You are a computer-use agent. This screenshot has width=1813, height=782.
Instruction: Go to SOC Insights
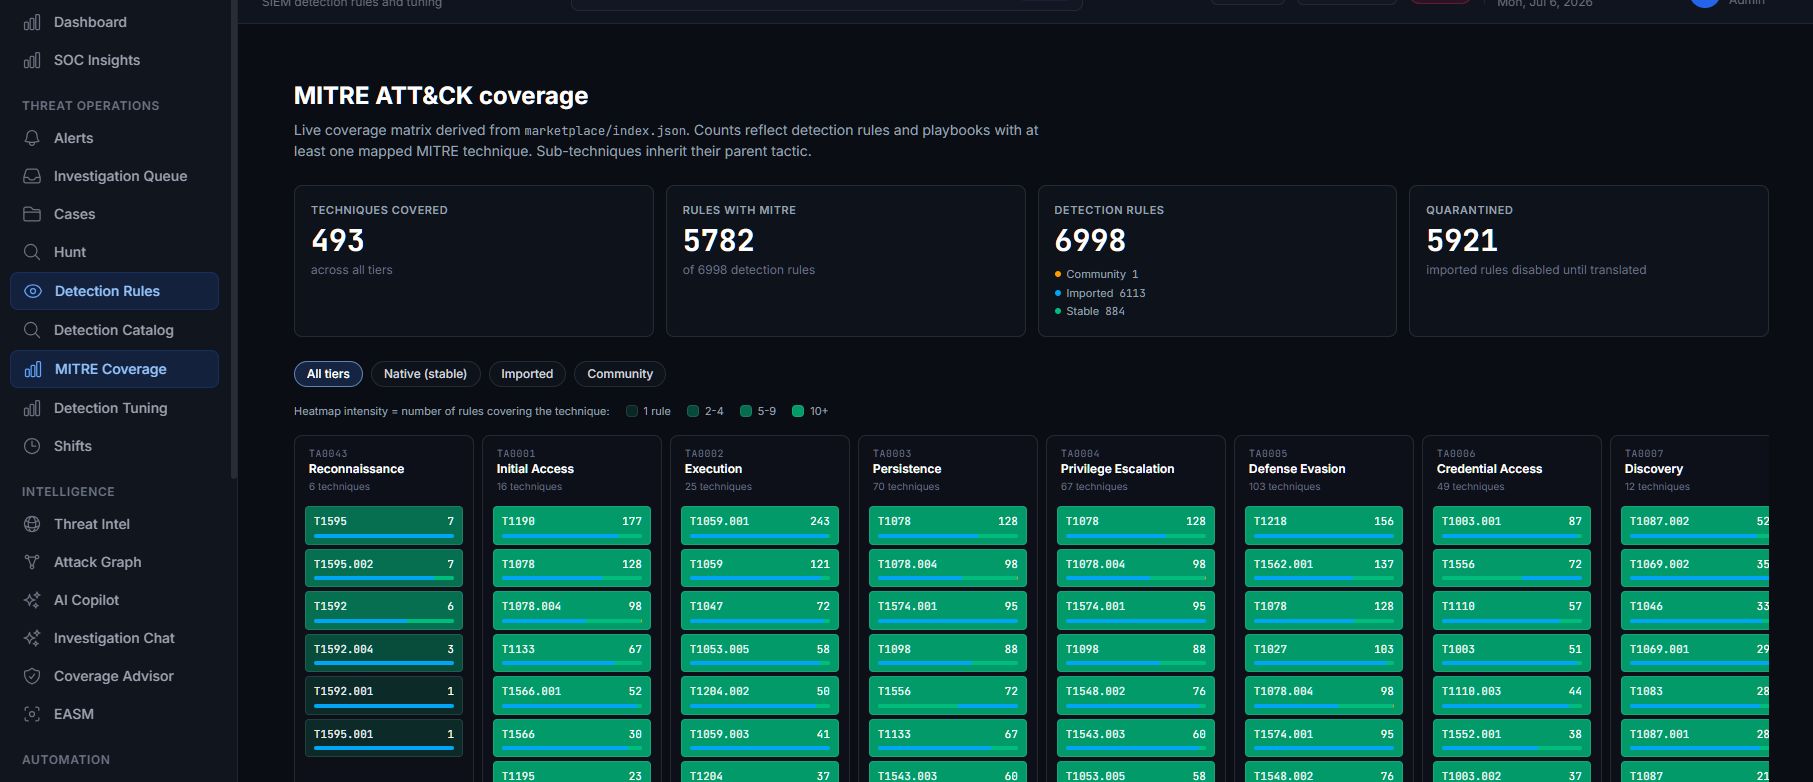click(114, 60)
